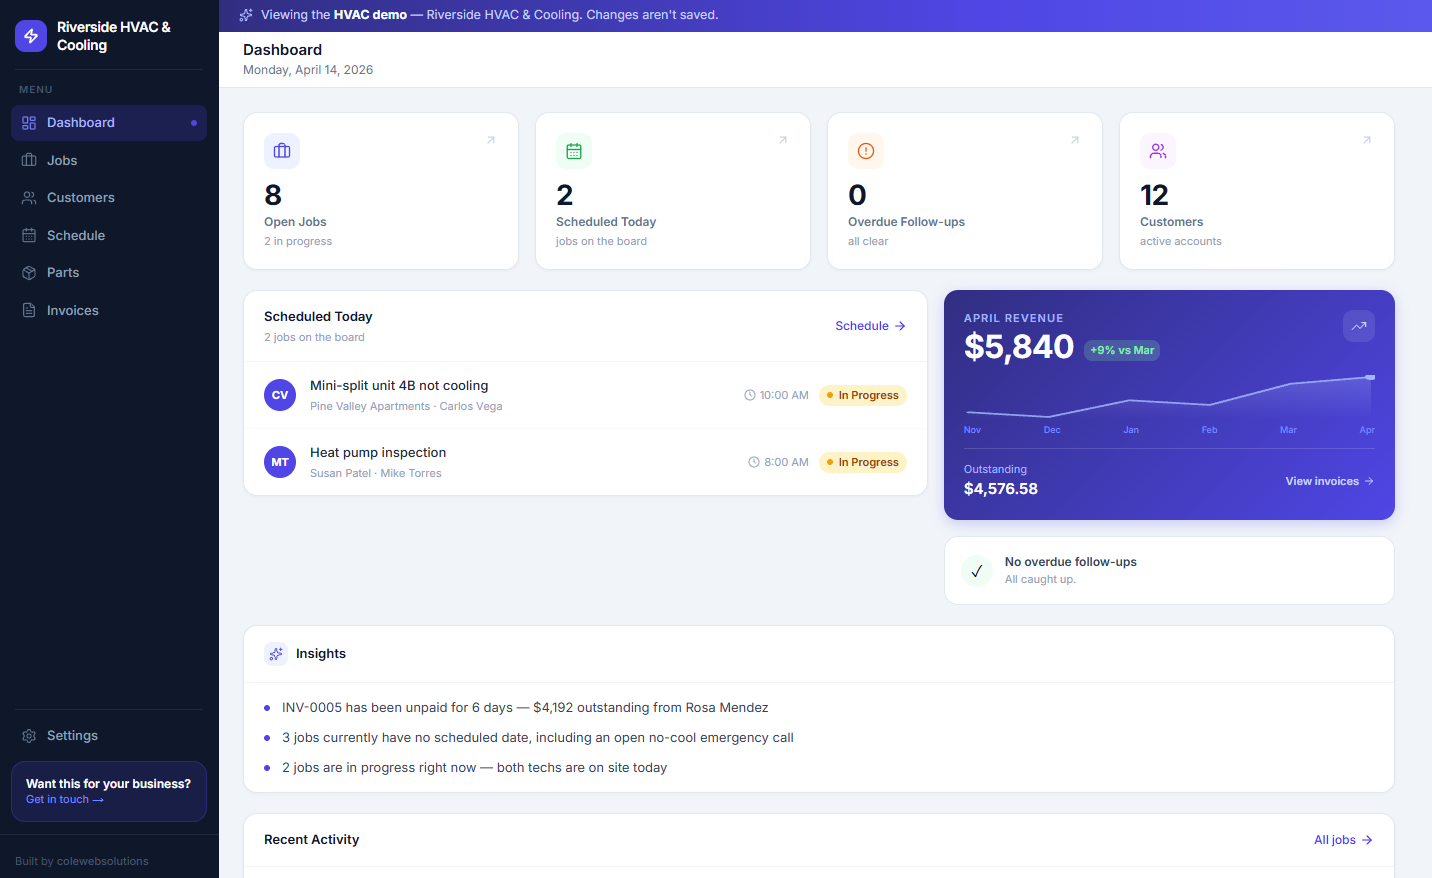Click the people icon on the Customers card

(1158, 151)
